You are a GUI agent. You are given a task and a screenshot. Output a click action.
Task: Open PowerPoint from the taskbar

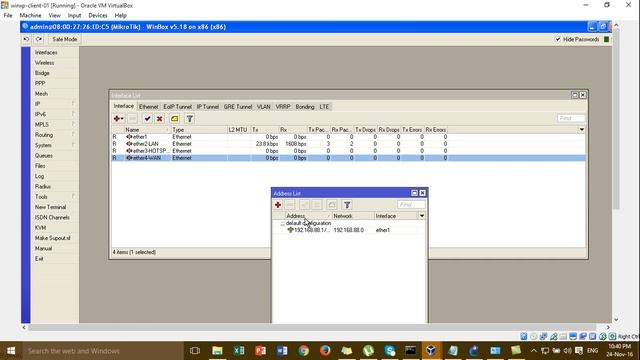coord(260,351)
